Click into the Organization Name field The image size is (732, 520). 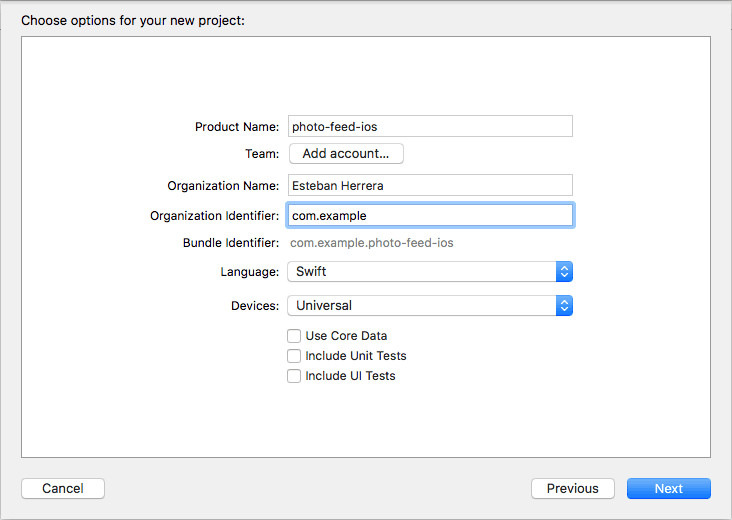click(x=430, y=185)
